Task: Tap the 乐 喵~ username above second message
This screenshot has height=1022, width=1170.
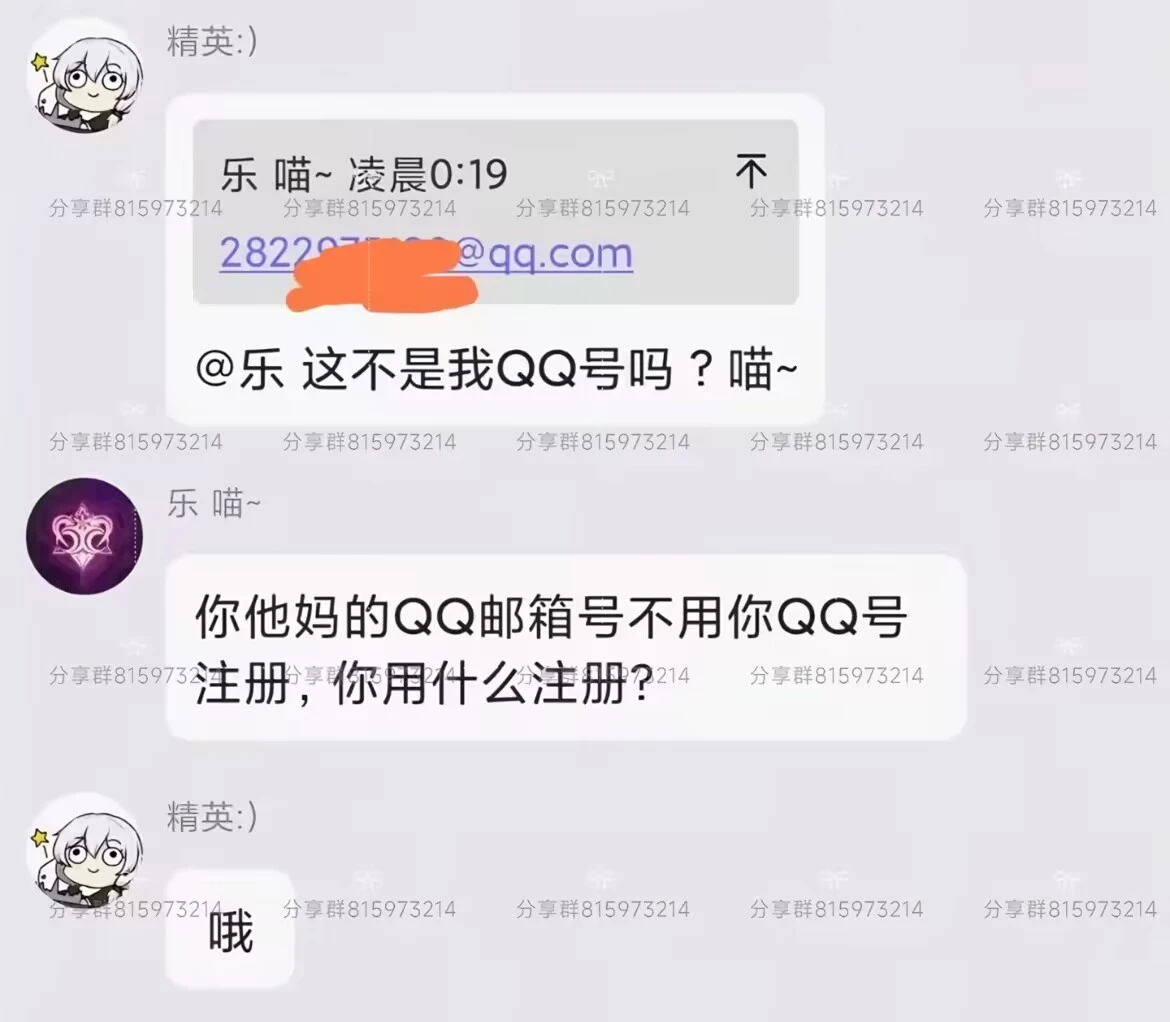Action: click(x=213, y=504)
